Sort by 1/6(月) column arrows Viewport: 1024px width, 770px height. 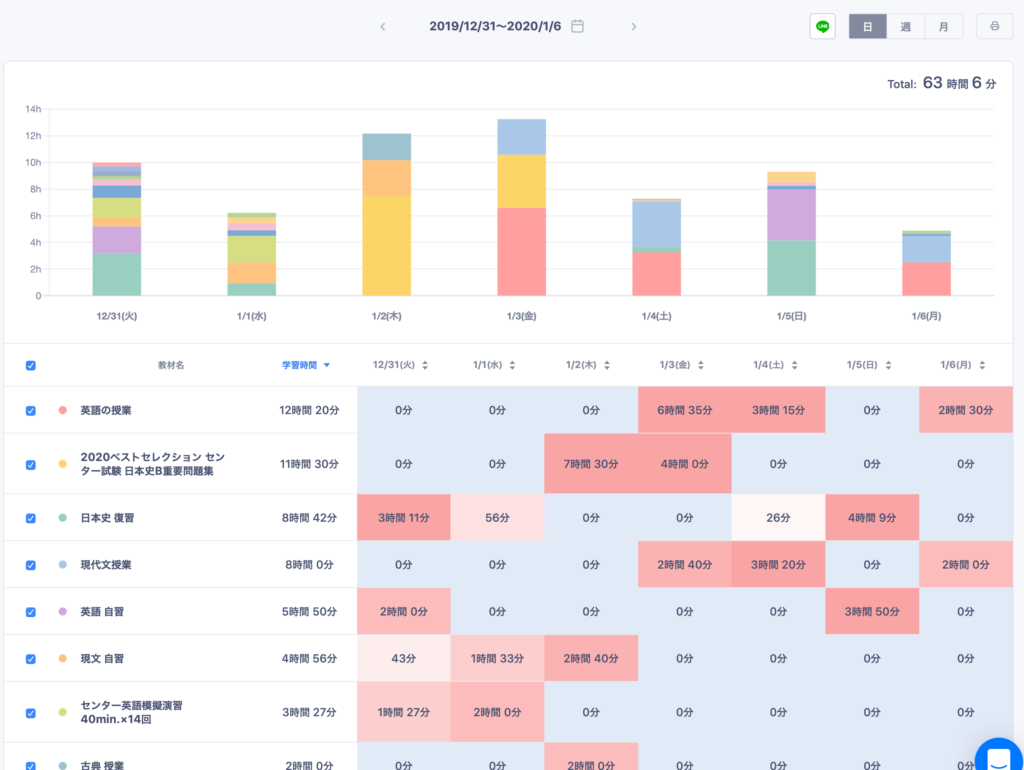coord(983,366)
